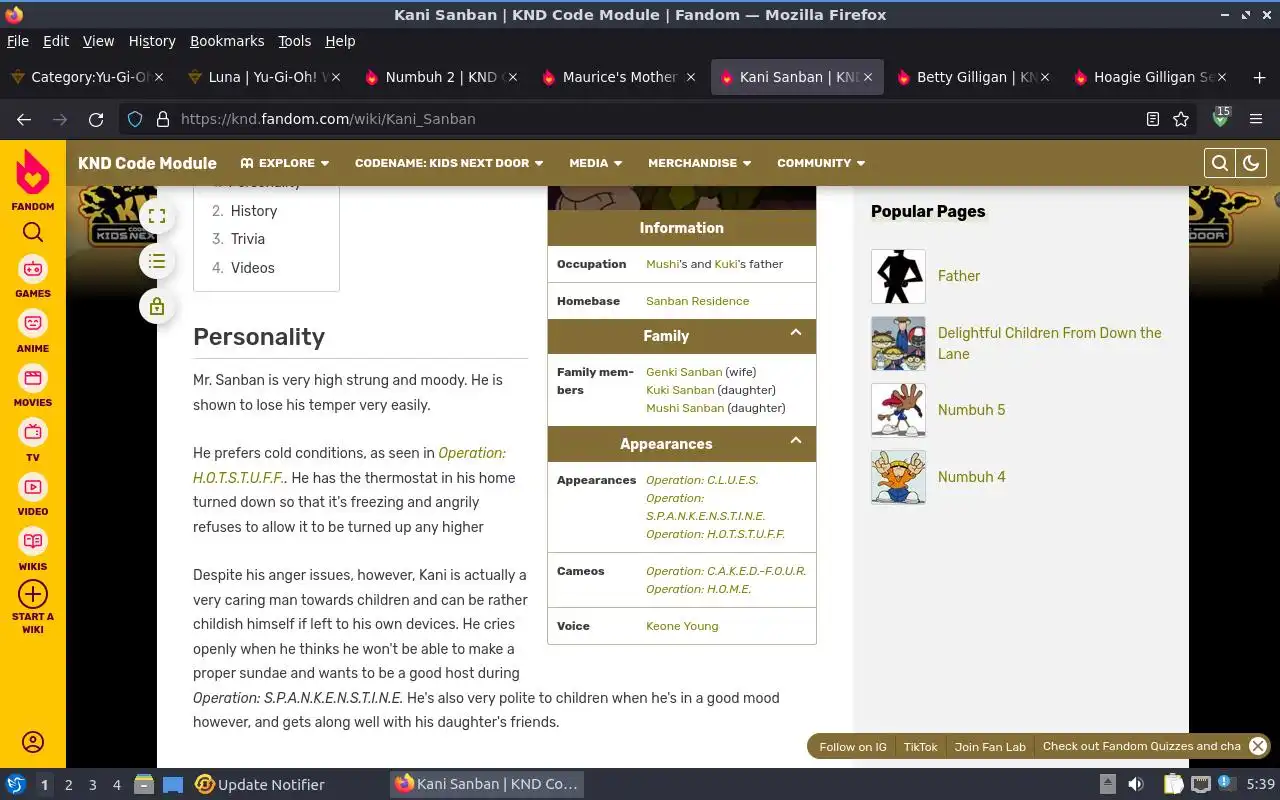Switch to Betty Gilligan tab
Viewport: 1280px width, 800px height.
(975, 77)
